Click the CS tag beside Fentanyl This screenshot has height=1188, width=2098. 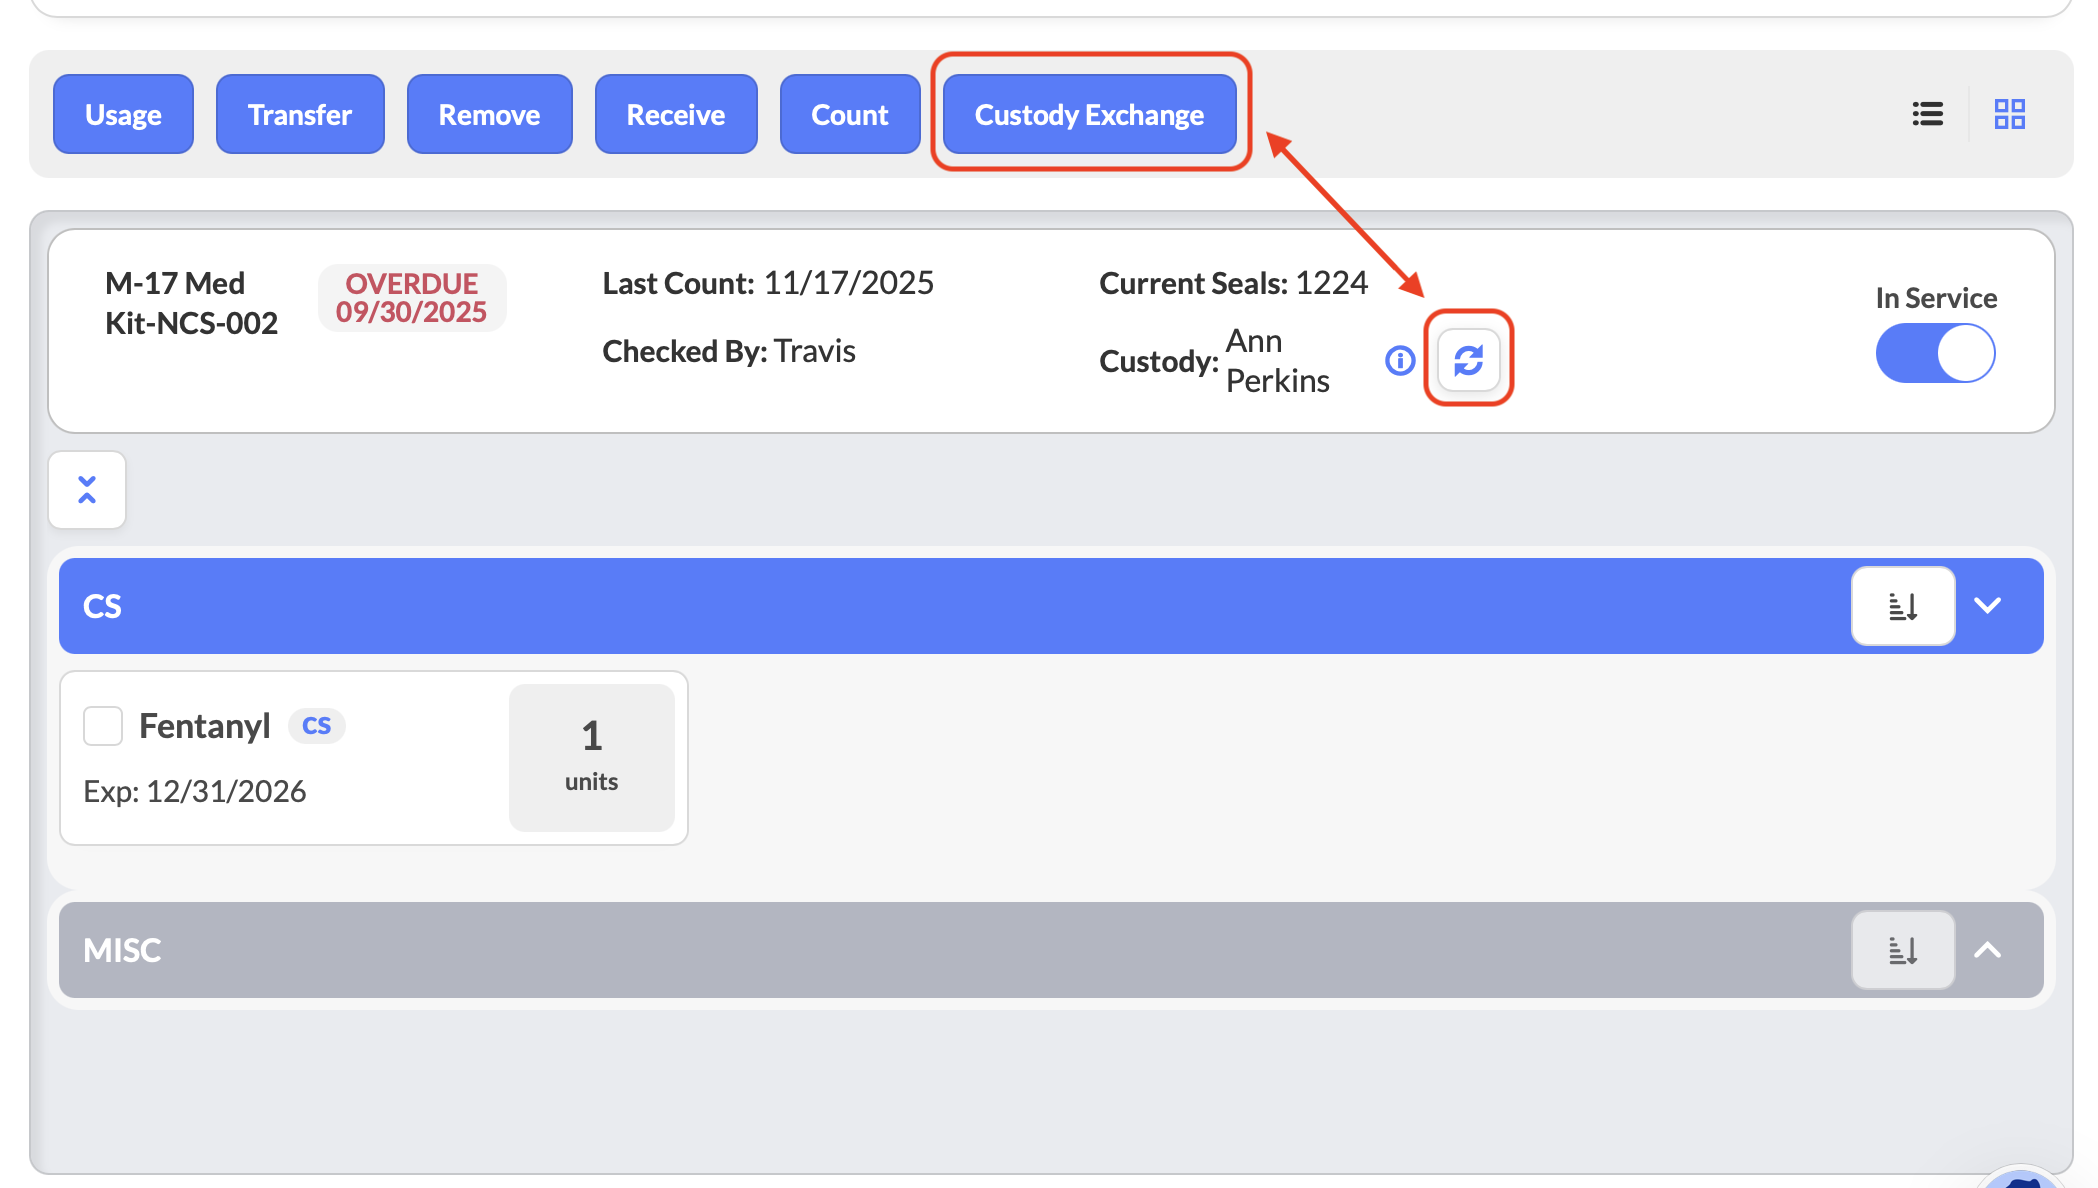(316, 726)
